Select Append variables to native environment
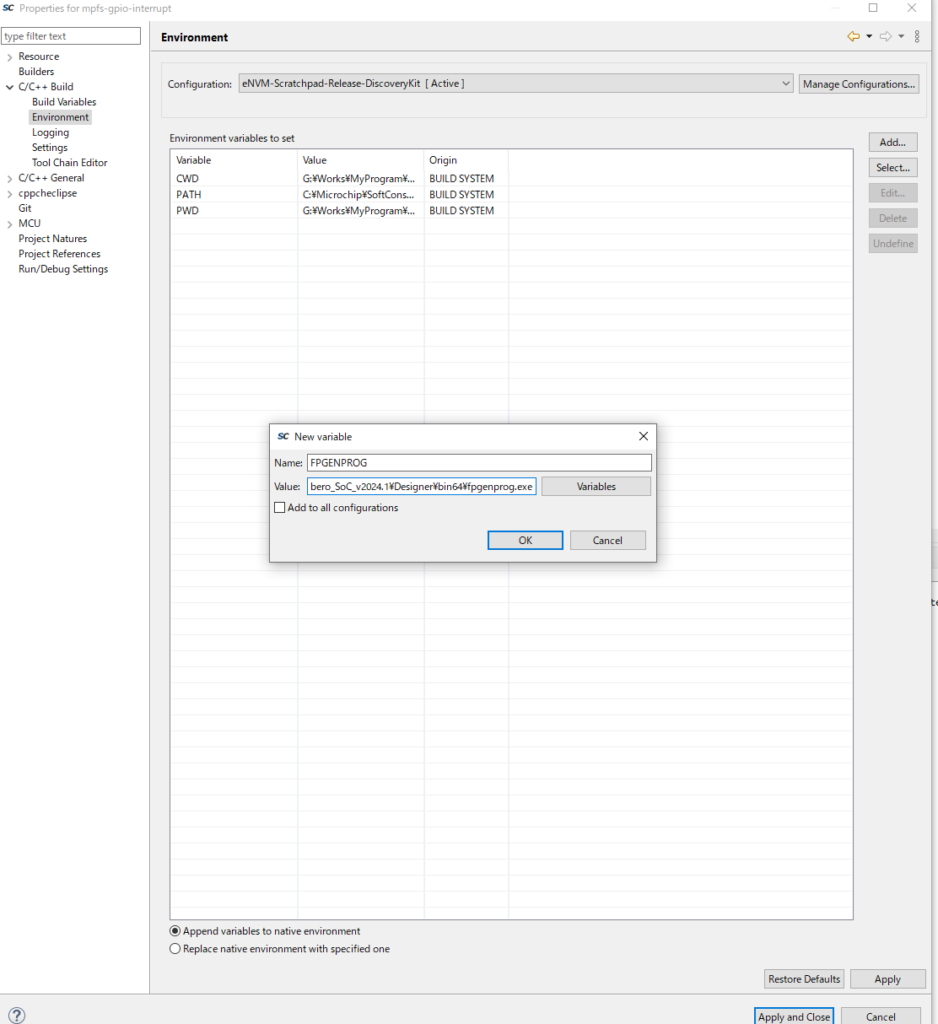 [x=176, y=931]
